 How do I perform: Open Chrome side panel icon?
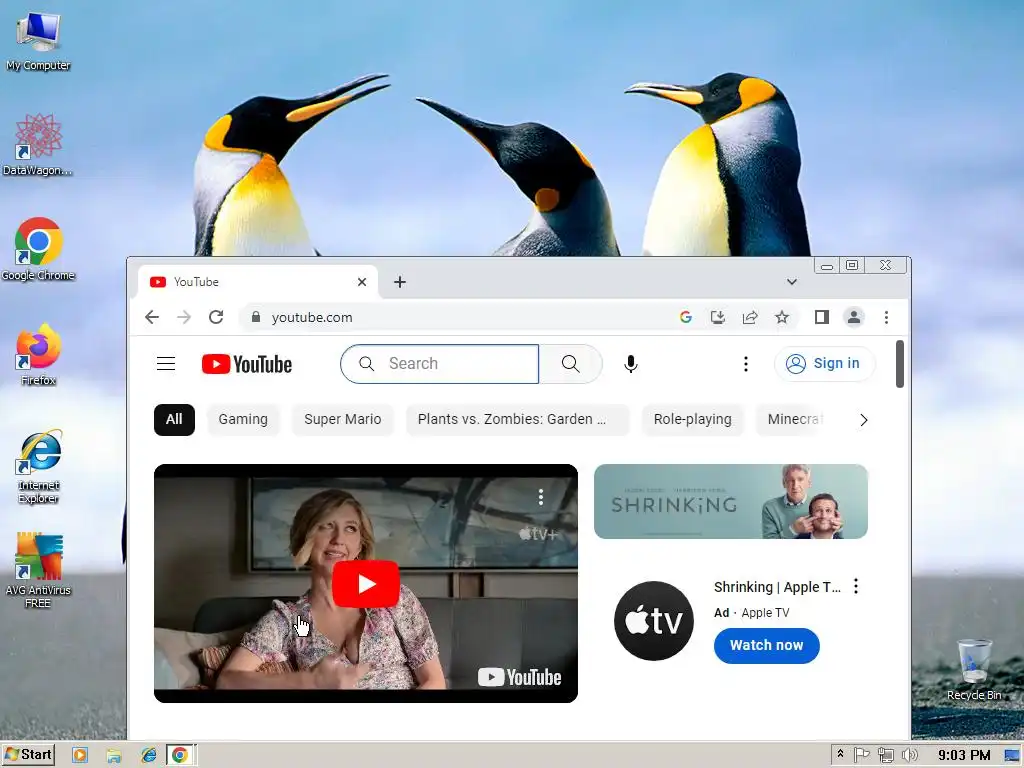coord(822,317)
